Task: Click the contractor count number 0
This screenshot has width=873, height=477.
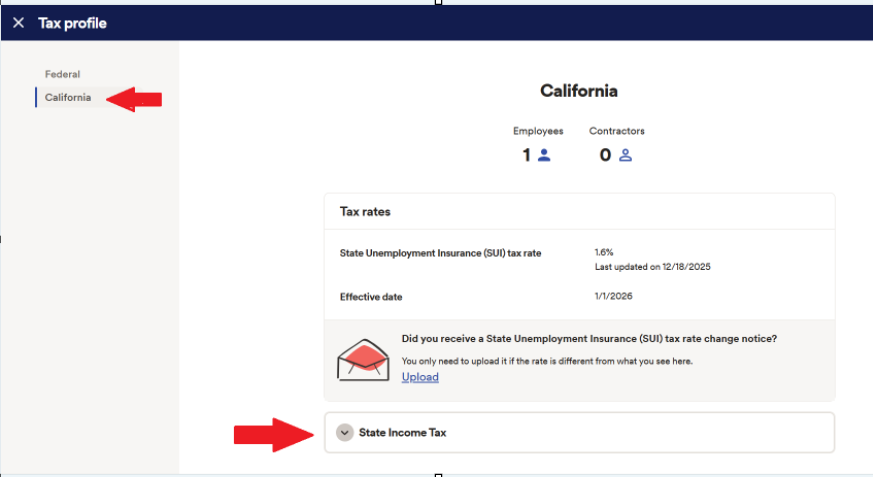Action: [x=605, y=155]
